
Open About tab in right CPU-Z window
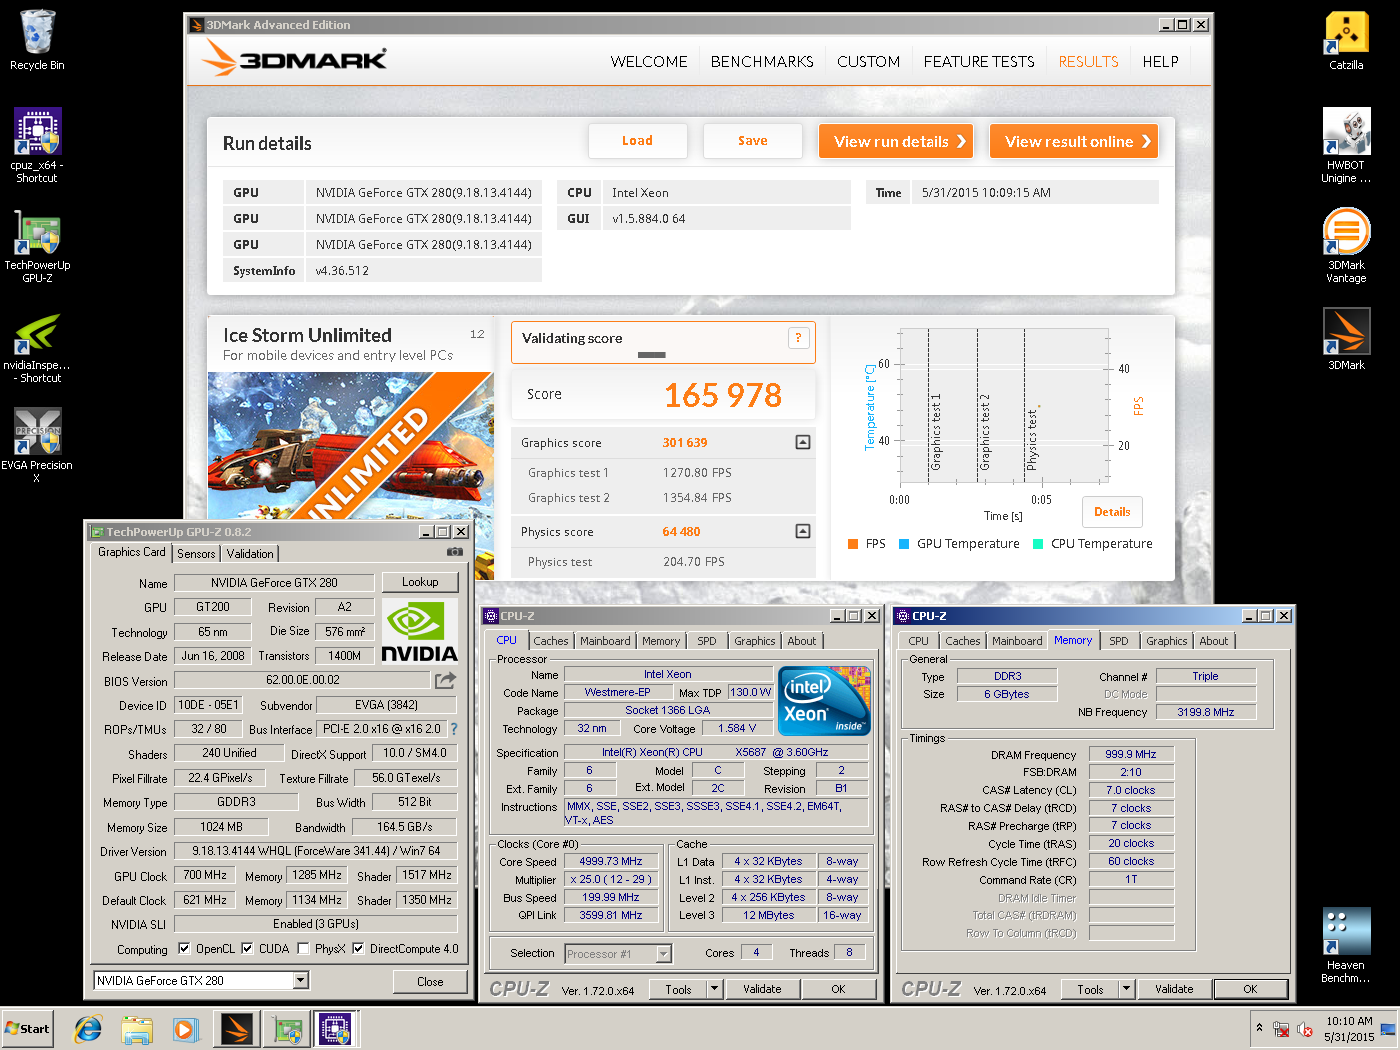(x=1214, y=641)
